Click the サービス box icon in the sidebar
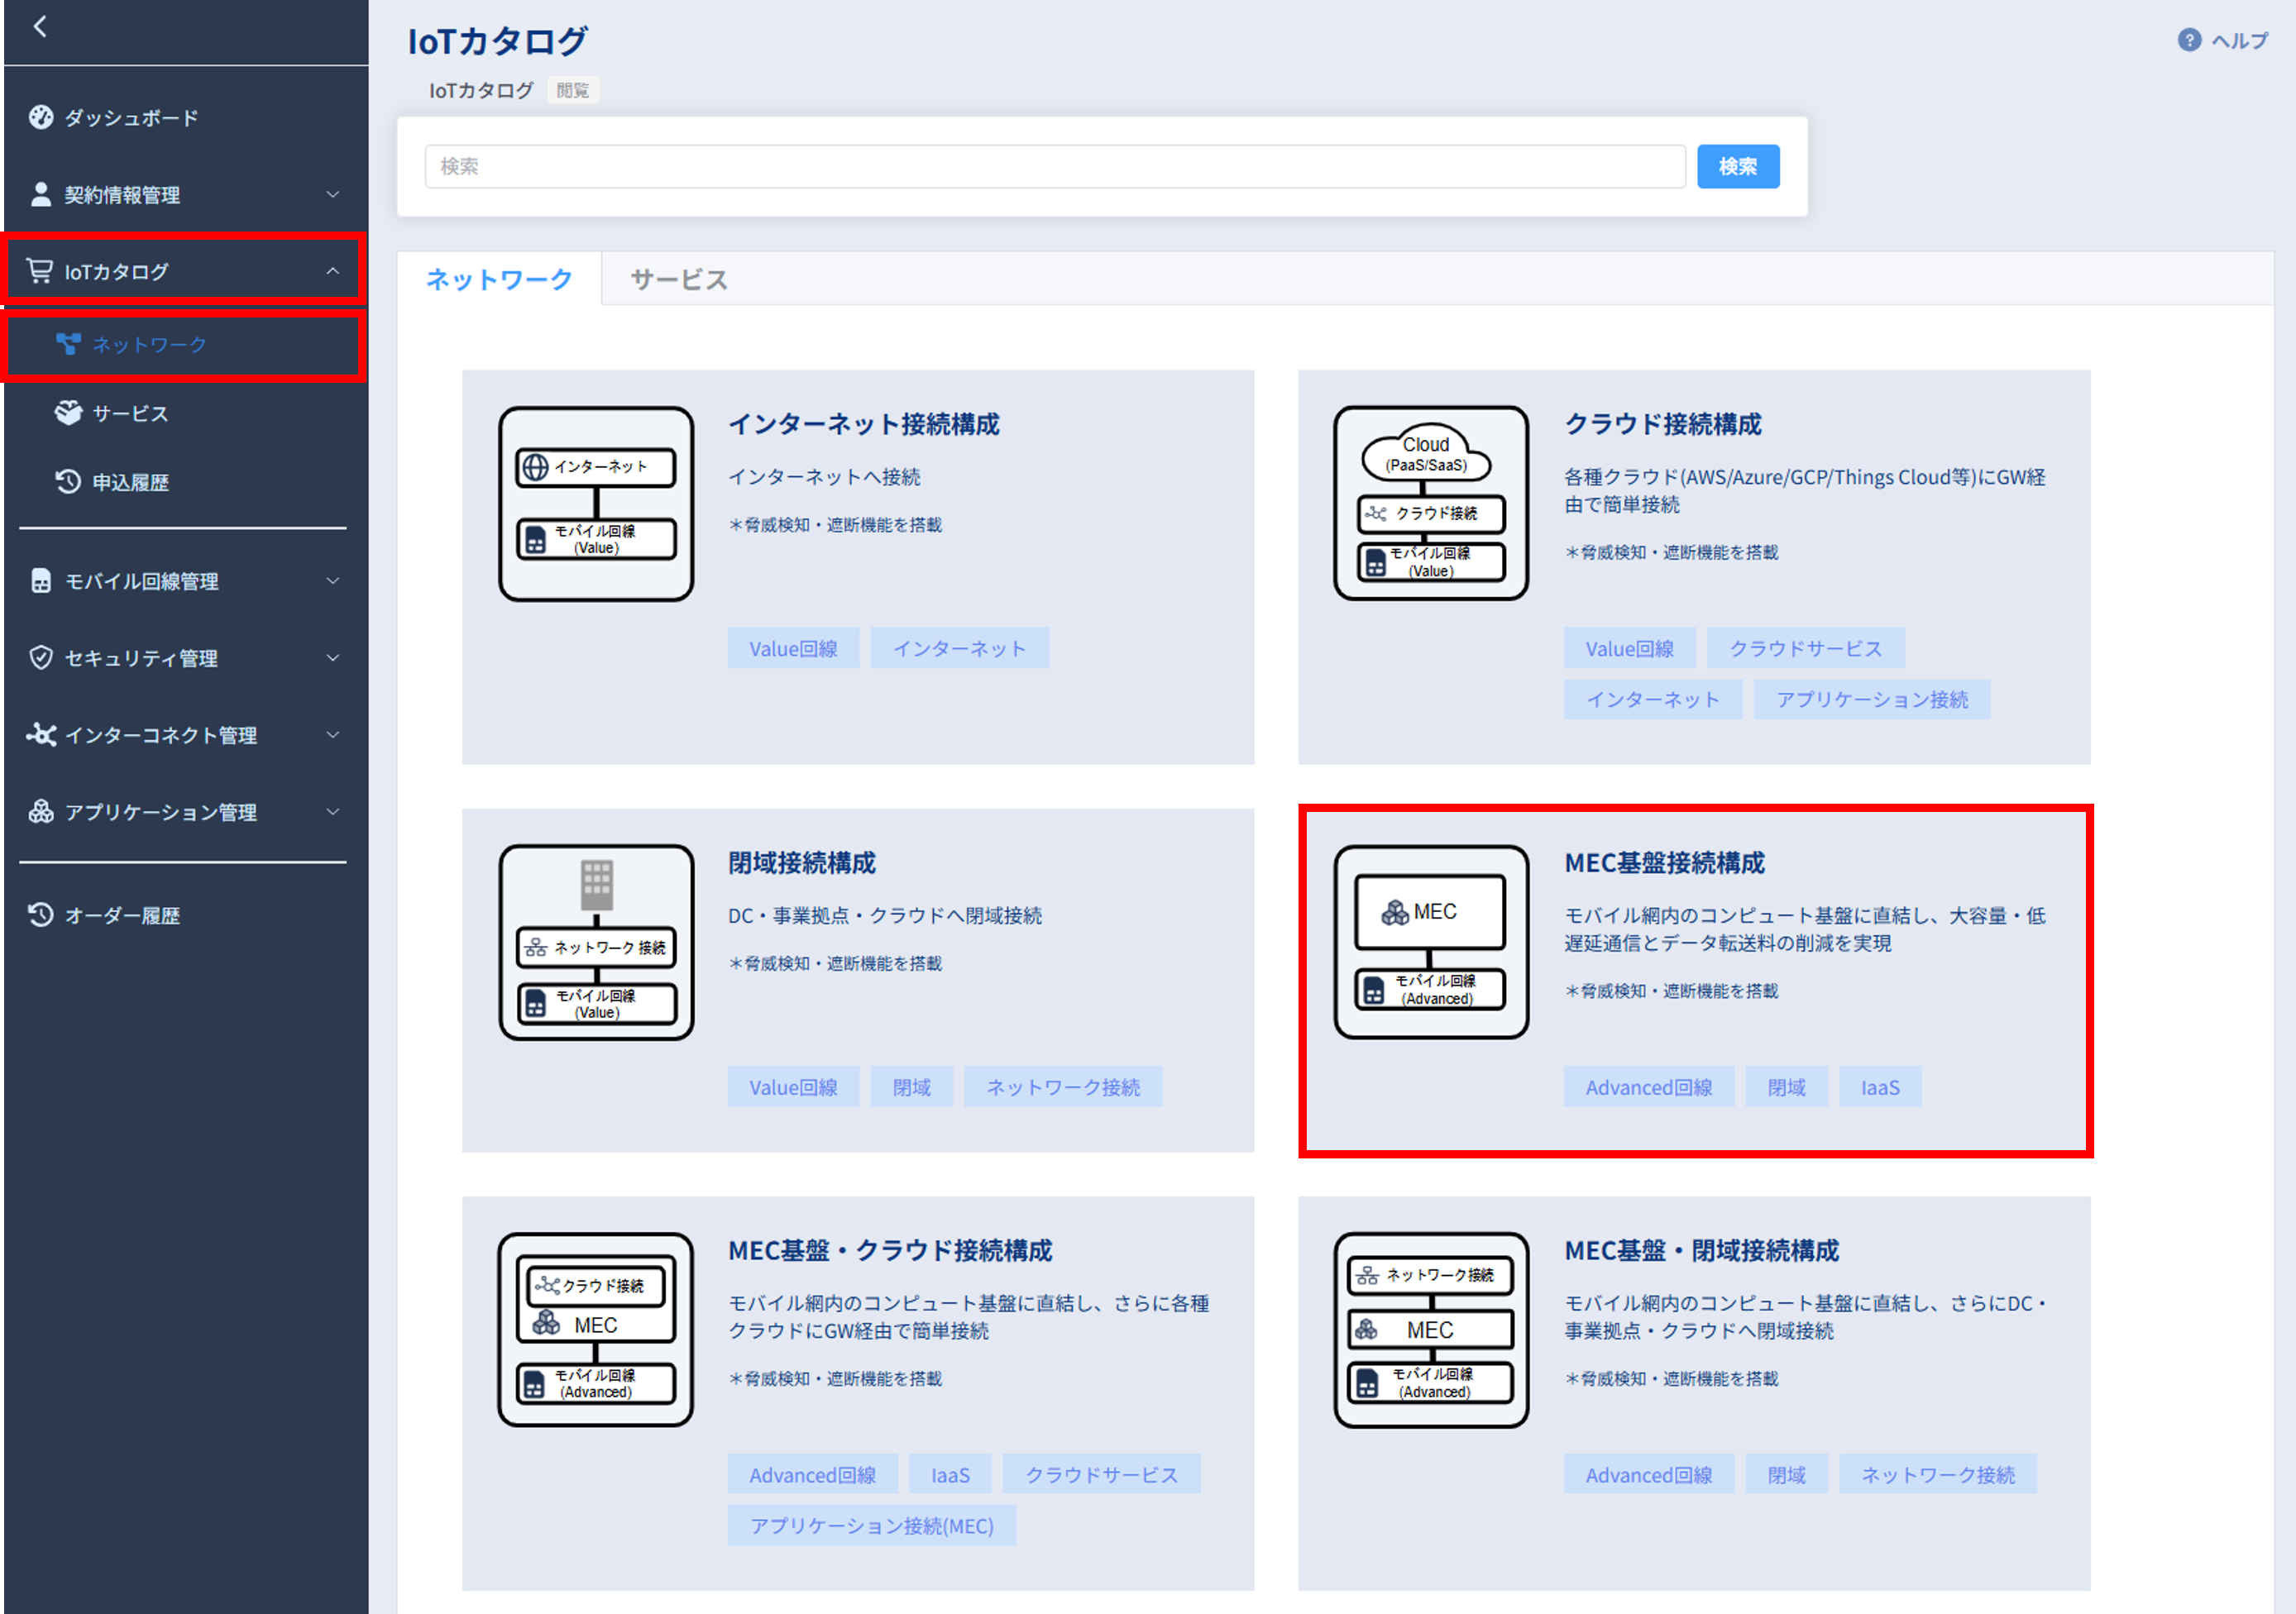The width and height of the screenshot is (2296, 1614). [68, 413]
